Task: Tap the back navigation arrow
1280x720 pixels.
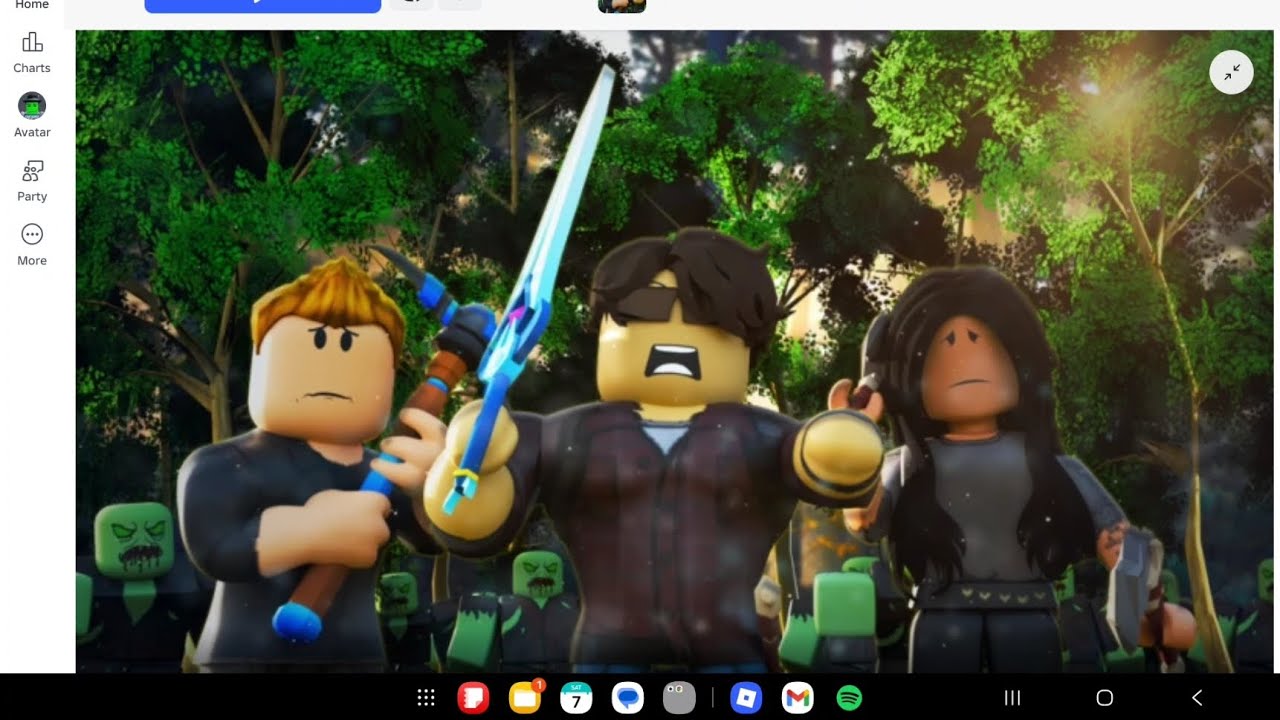Action: point(1197,698)
